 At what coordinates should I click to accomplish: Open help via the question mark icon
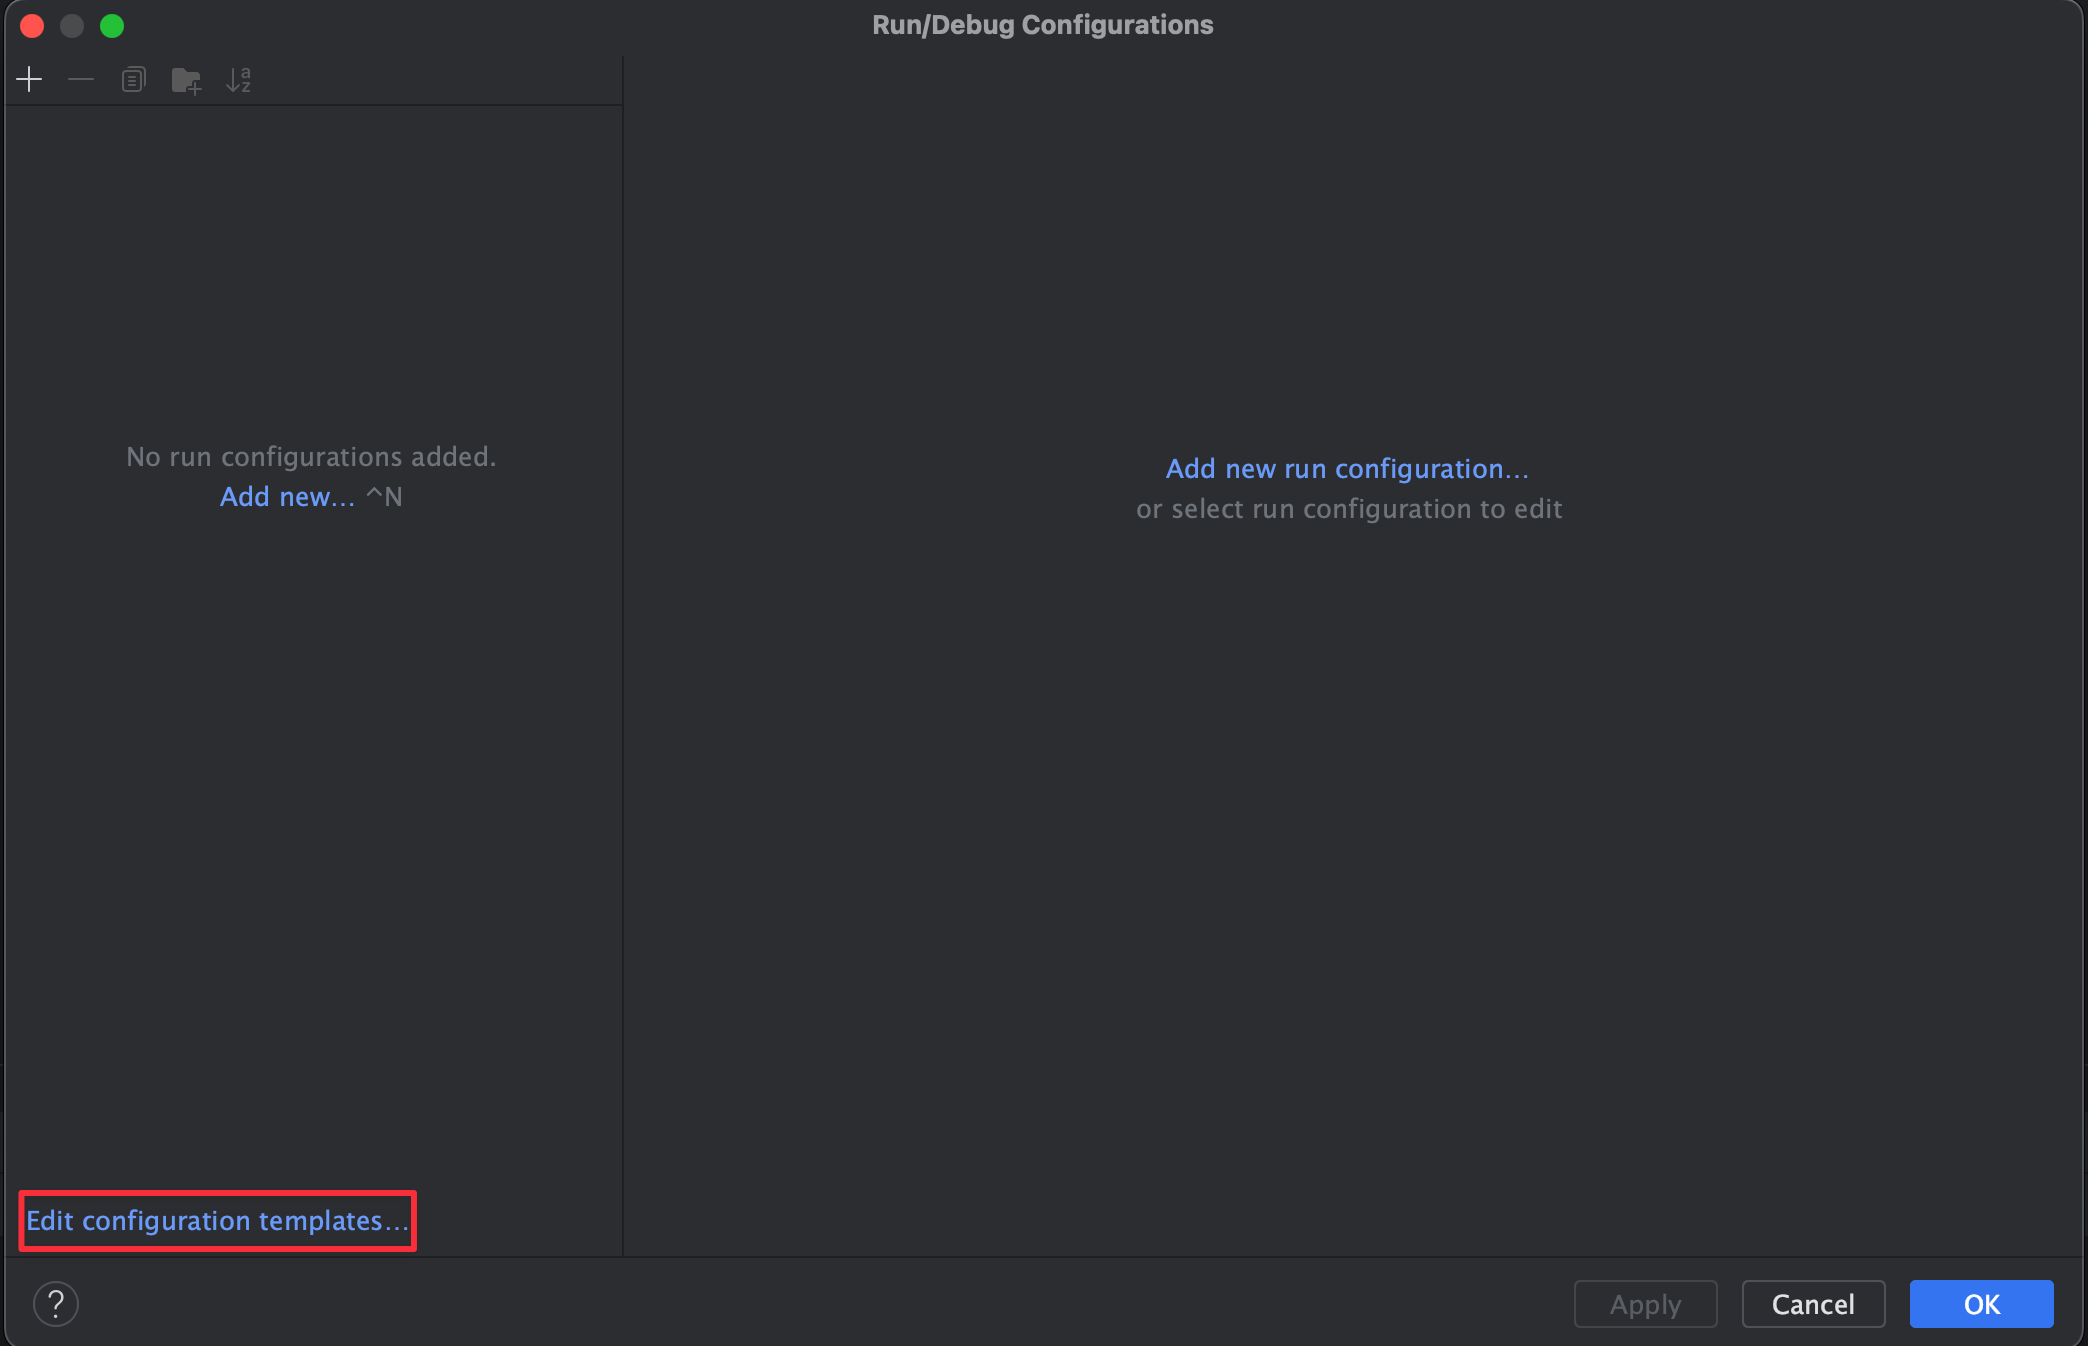pos(56,1304)
